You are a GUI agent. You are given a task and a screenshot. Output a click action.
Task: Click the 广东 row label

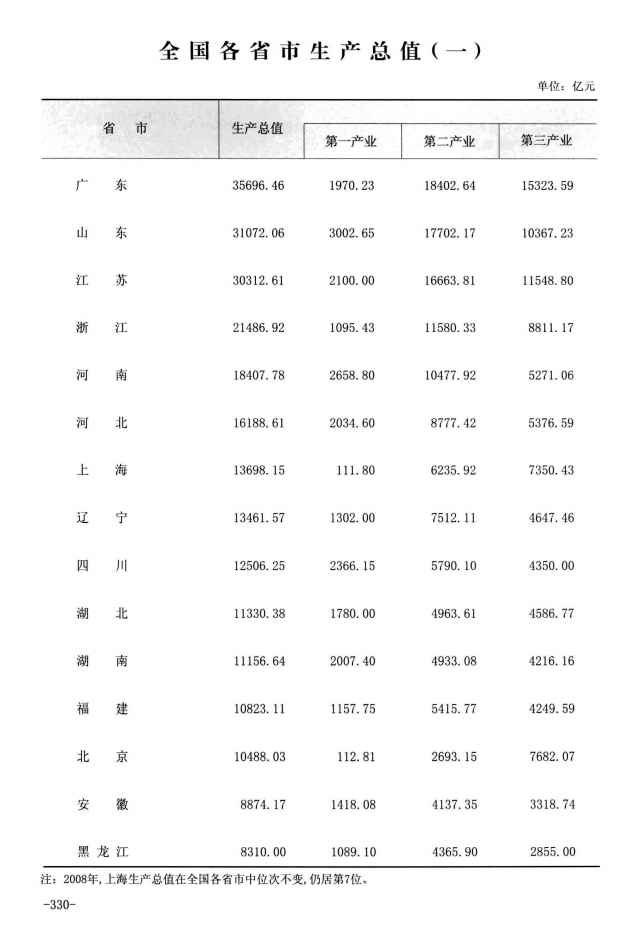point(102,186)
